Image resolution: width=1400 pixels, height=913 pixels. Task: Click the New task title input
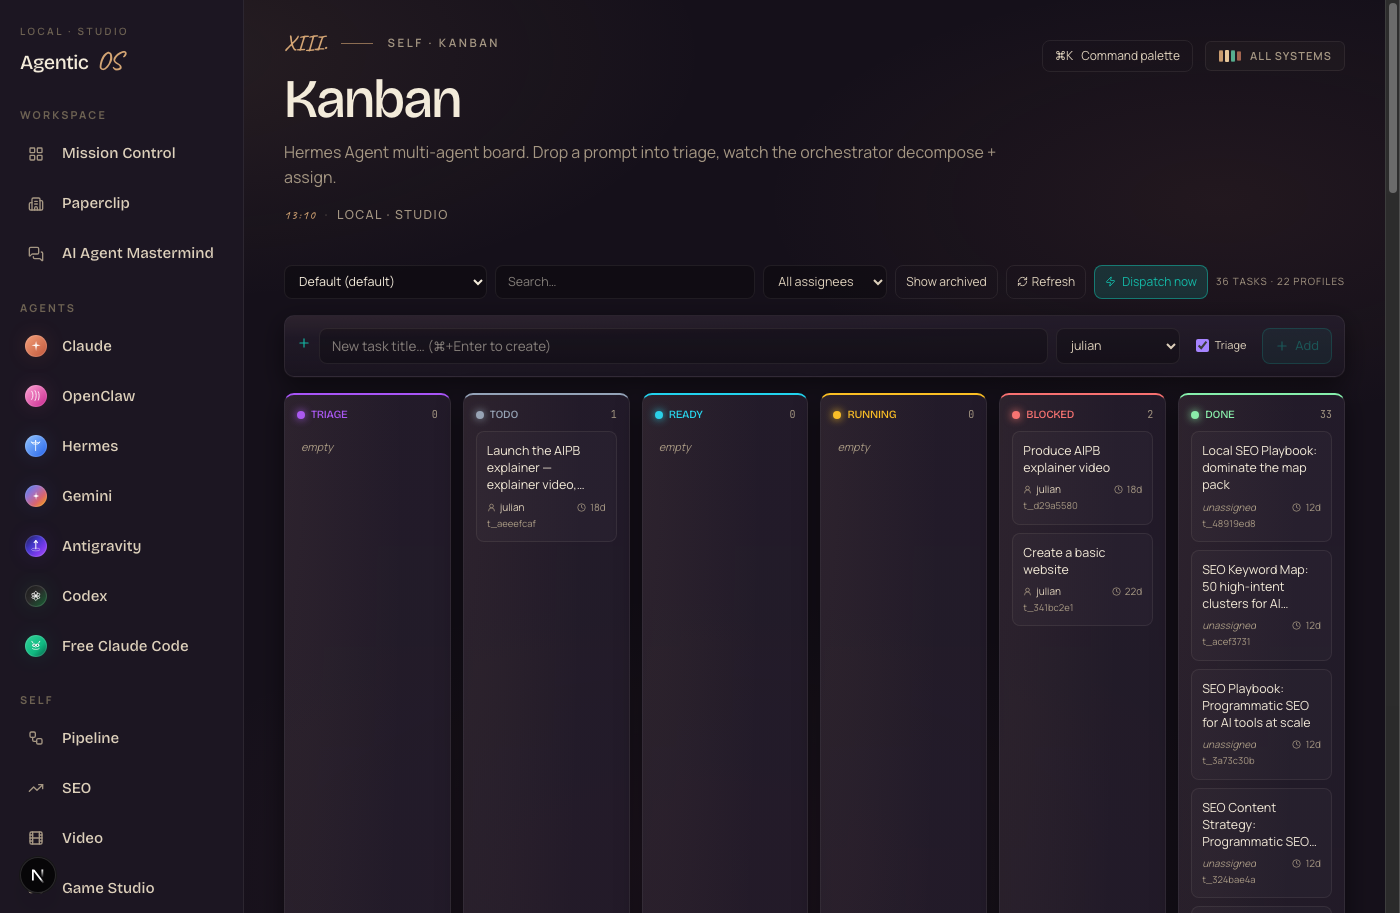pos(683,346)
